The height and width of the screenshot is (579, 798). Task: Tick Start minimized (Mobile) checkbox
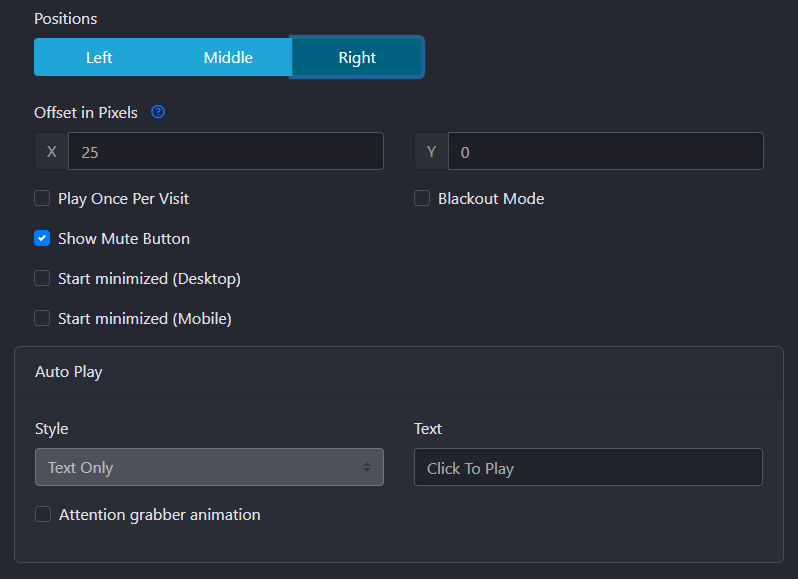click(42, 319)
